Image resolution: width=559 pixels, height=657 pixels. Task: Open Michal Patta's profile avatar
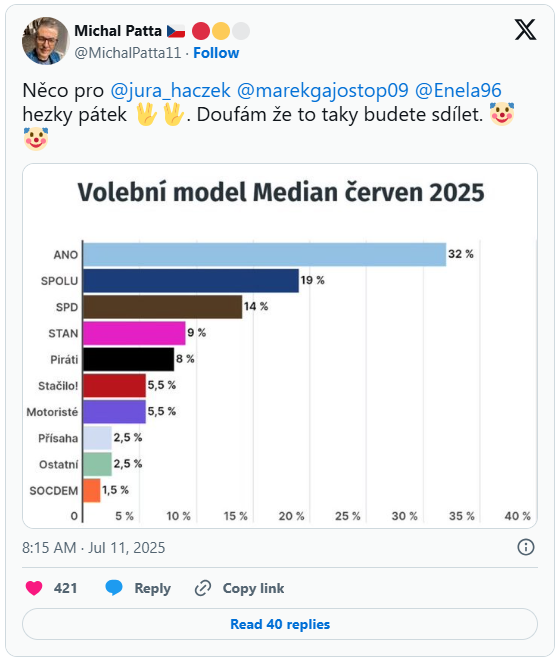(45, 41)
